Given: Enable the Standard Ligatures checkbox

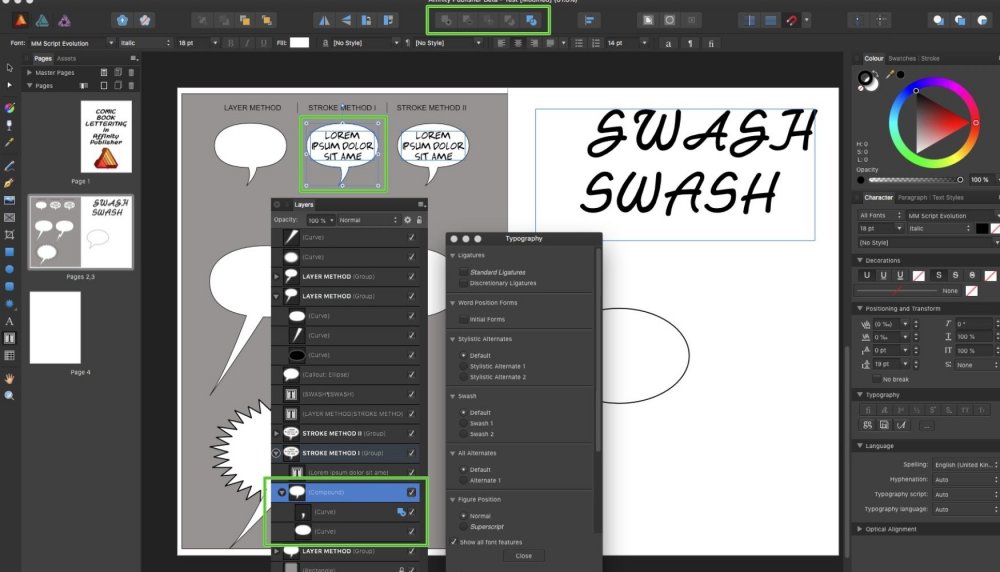Looking at the screenshot, I should pos(463,272).
